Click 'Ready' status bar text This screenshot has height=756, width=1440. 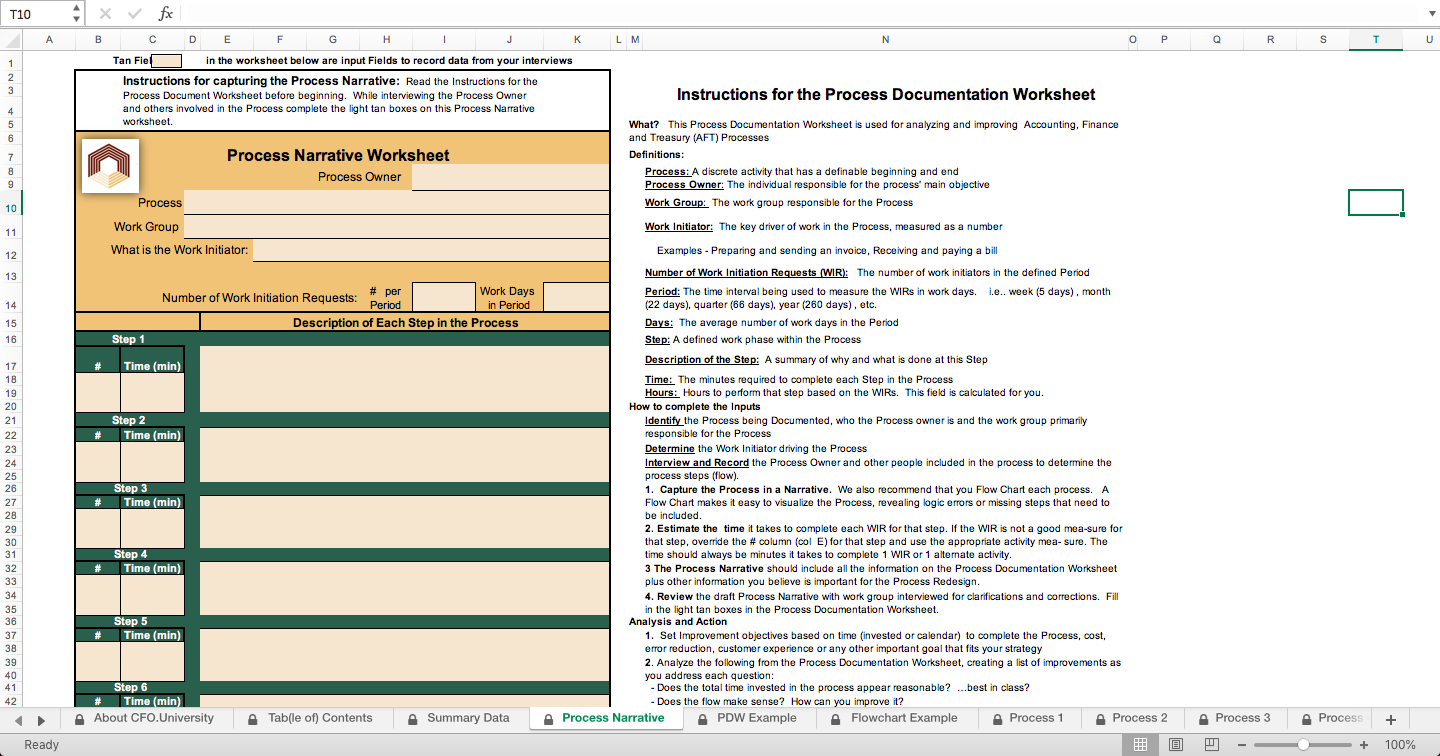[42, 744]
